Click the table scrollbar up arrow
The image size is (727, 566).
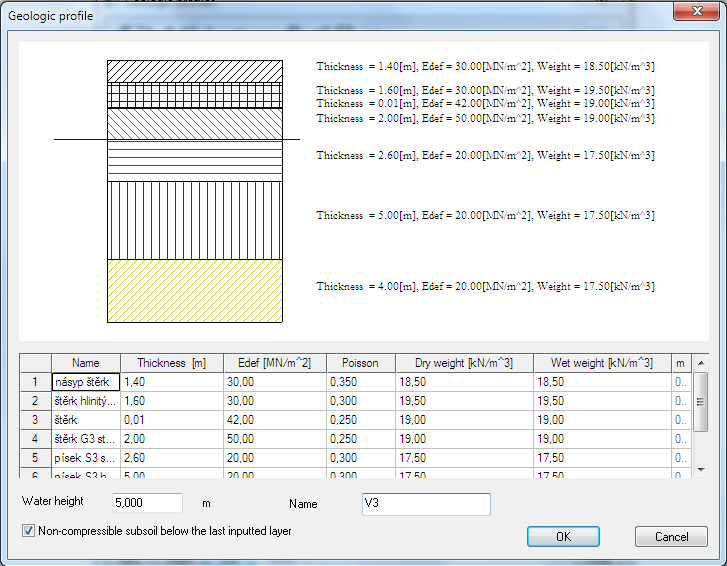[x=701, y=363]
